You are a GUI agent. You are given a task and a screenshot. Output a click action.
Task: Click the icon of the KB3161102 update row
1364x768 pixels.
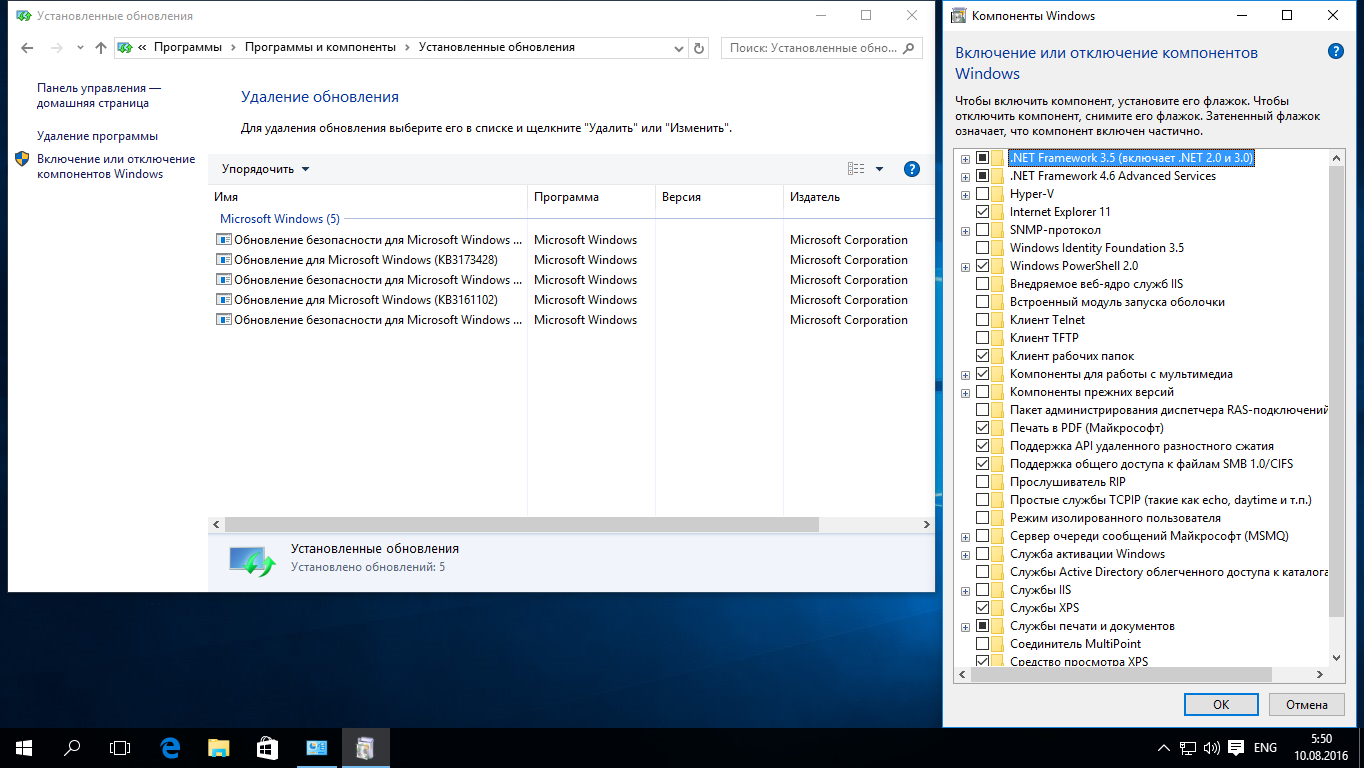pos(224,300)
